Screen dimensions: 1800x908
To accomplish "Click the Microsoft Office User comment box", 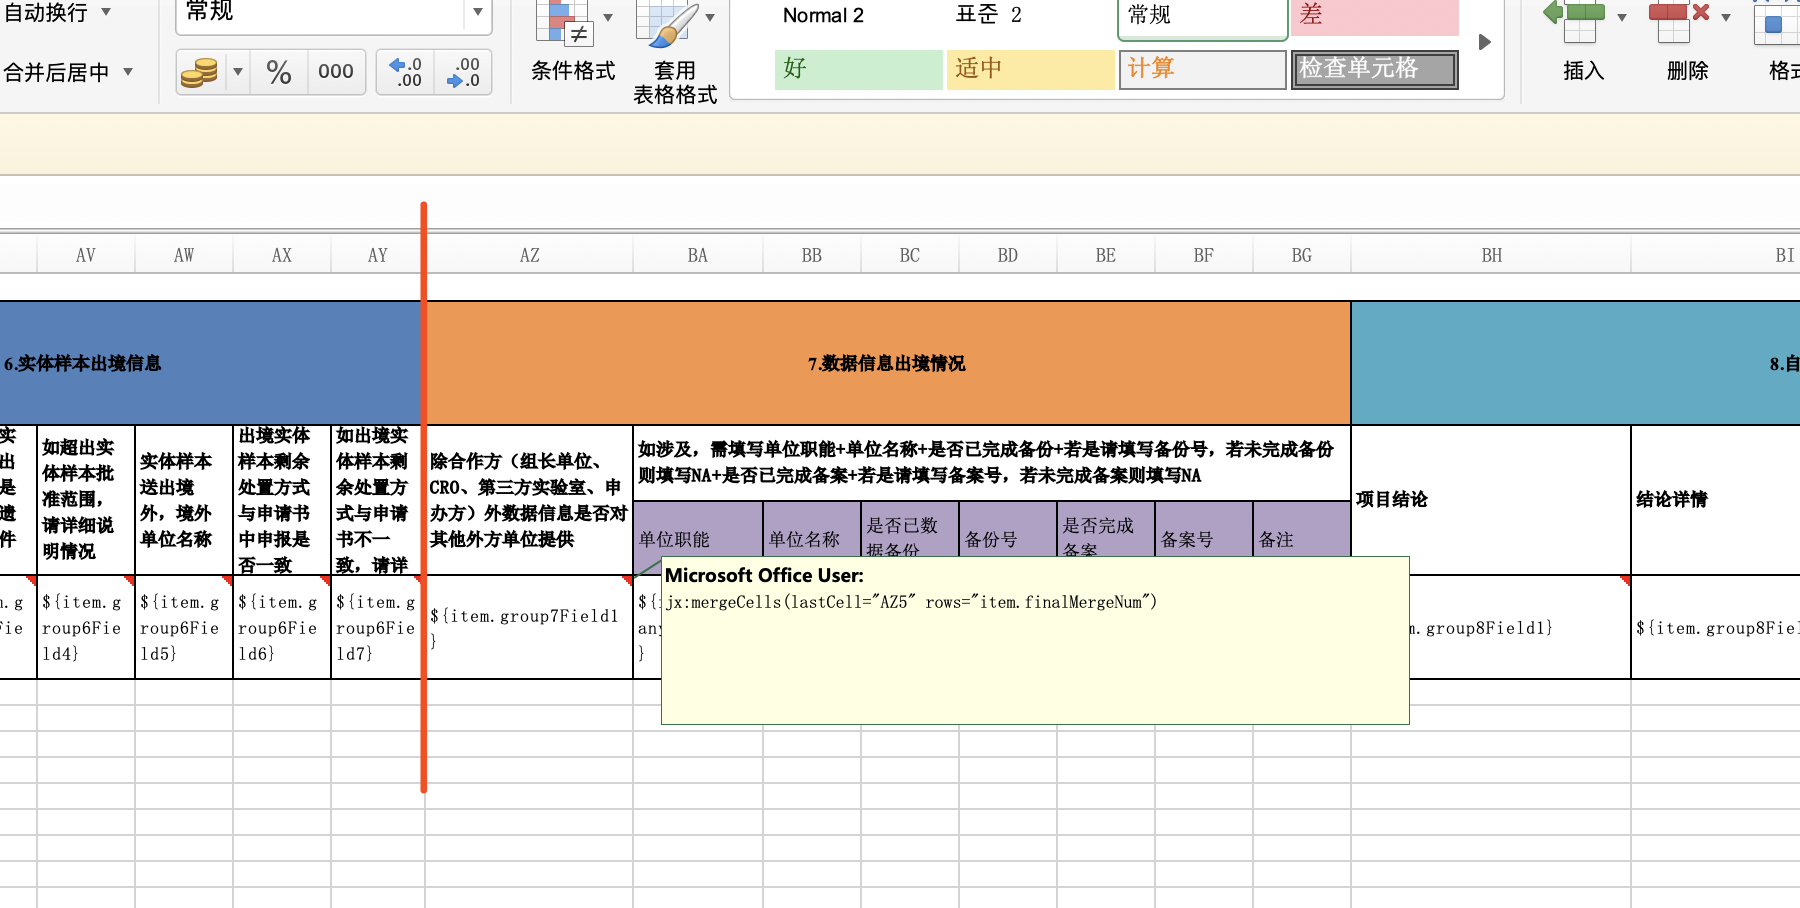I will 1035,640.
